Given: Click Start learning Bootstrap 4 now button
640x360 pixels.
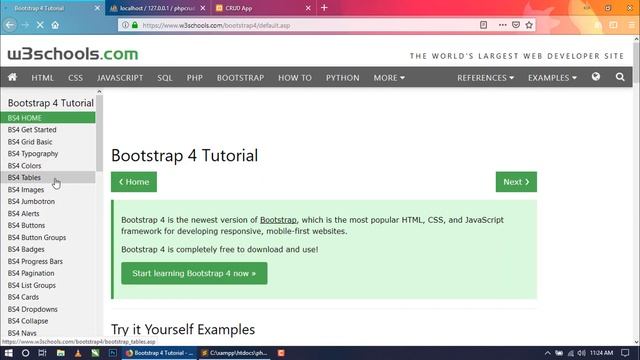Looking at the screenshot, I should click(x=194, y=273).
